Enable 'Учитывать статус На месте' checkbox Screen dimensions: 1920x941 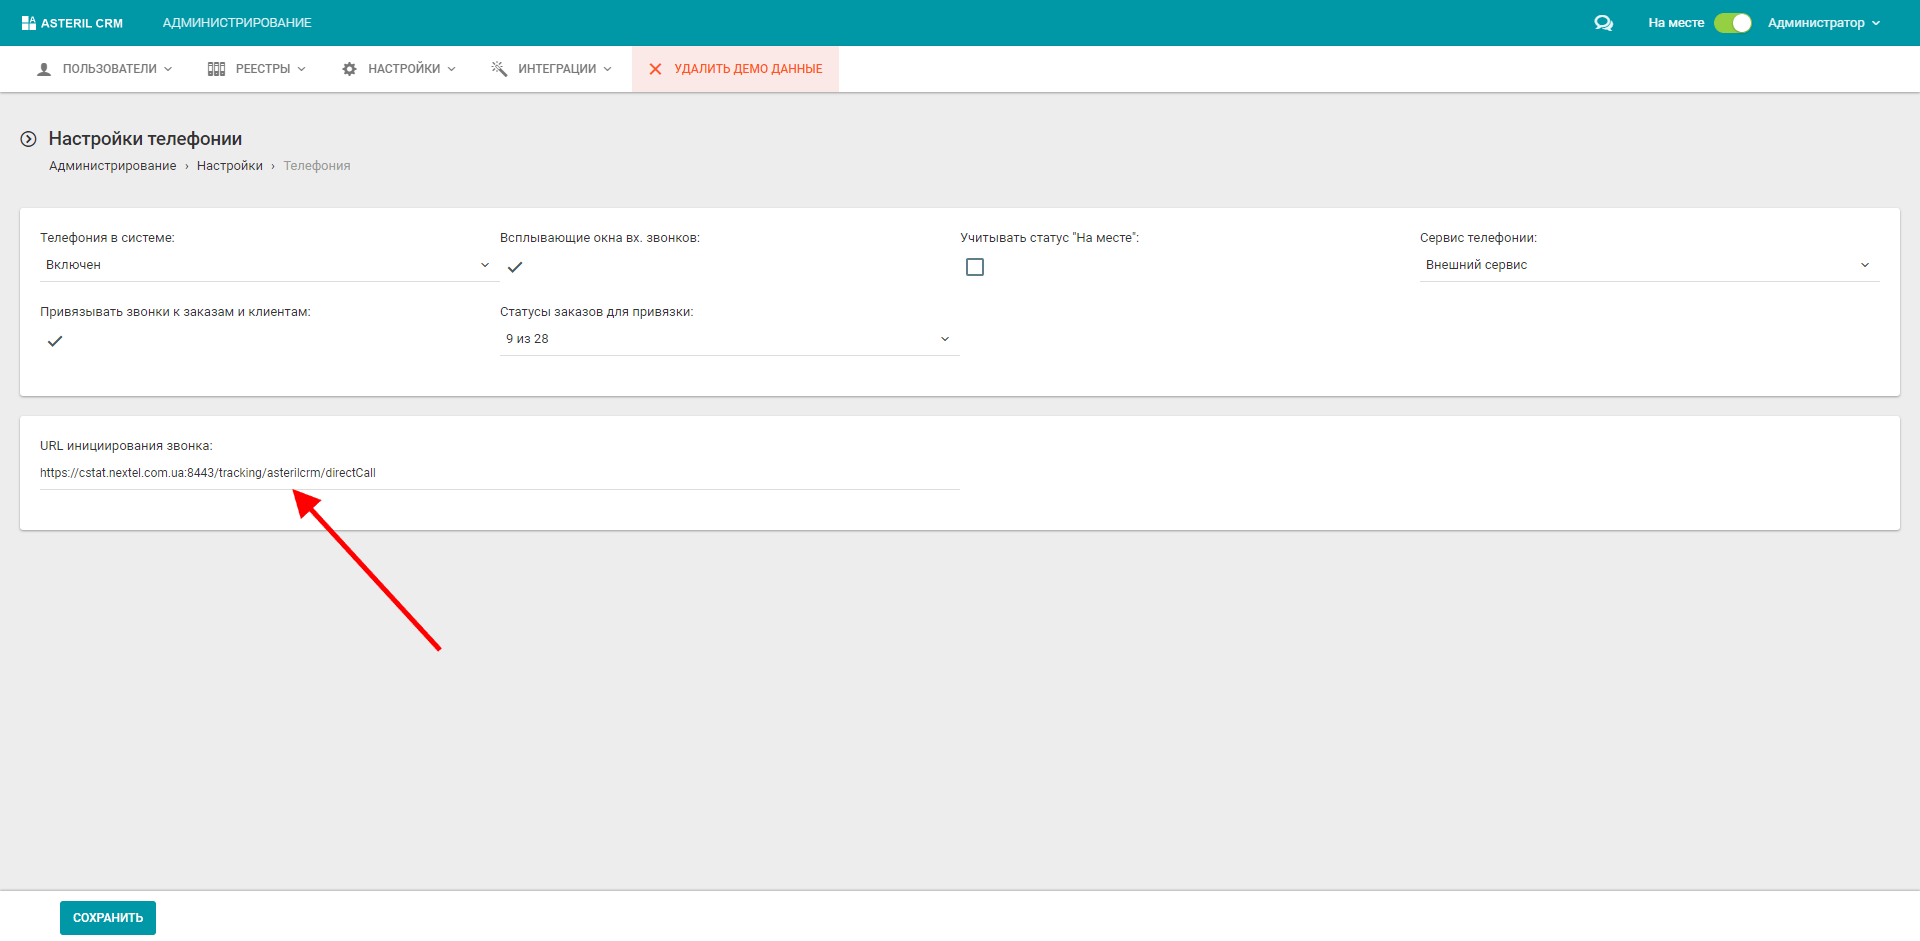click(x=975, y=267)
